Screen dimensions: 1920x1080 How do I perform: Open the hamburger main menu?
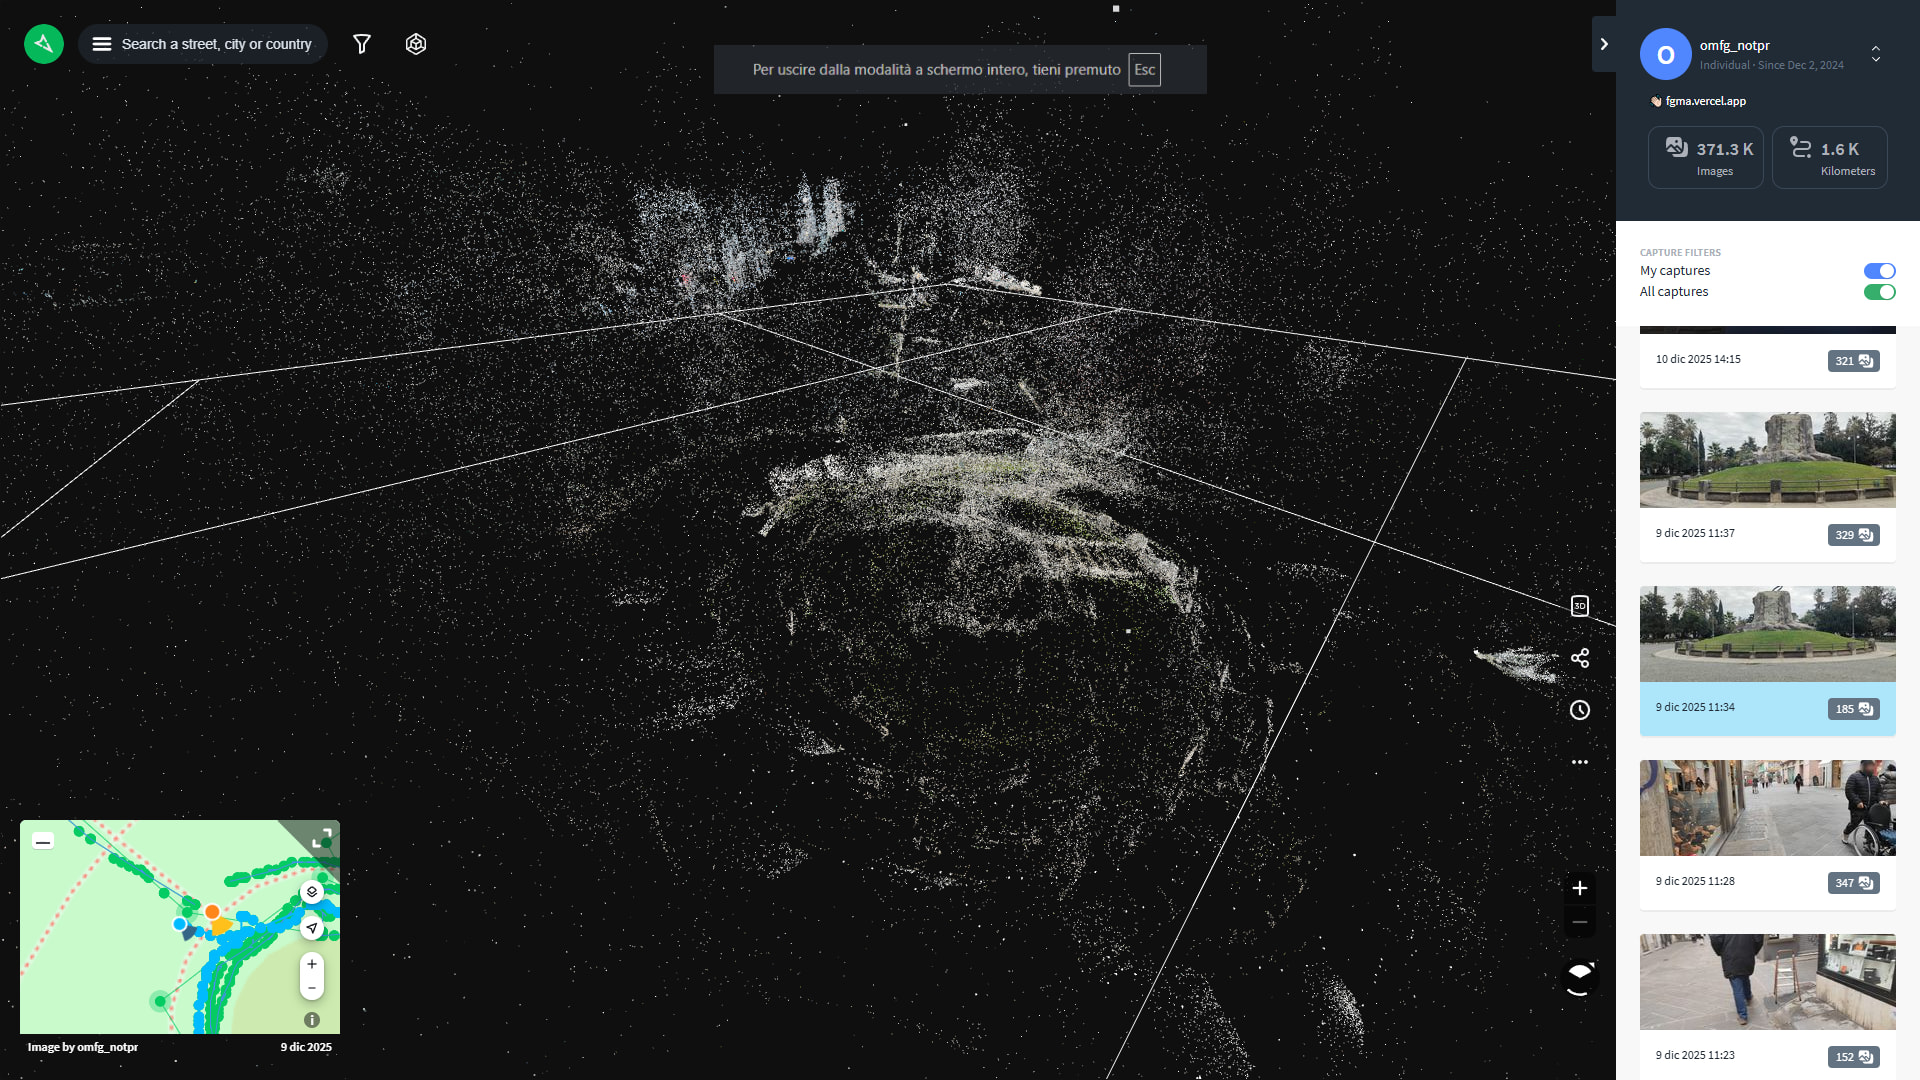pos(102,44)
